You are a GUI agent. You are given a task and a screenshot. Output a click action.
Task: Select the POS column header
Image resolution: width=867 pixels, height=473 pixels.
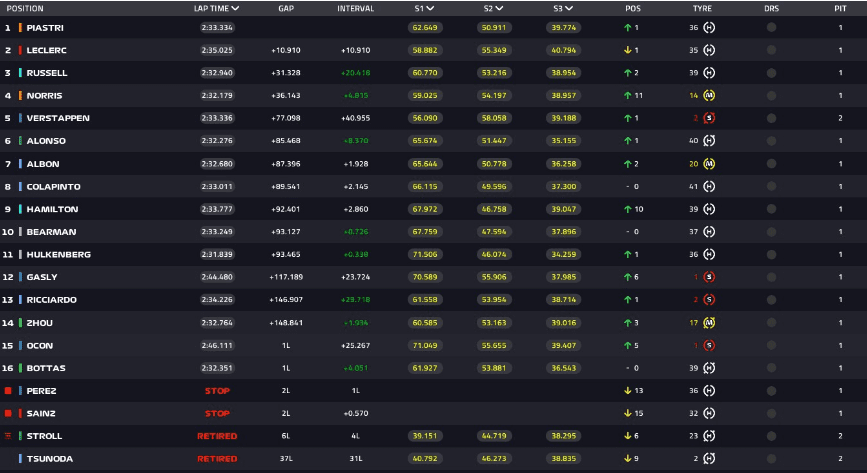point(633,8)
